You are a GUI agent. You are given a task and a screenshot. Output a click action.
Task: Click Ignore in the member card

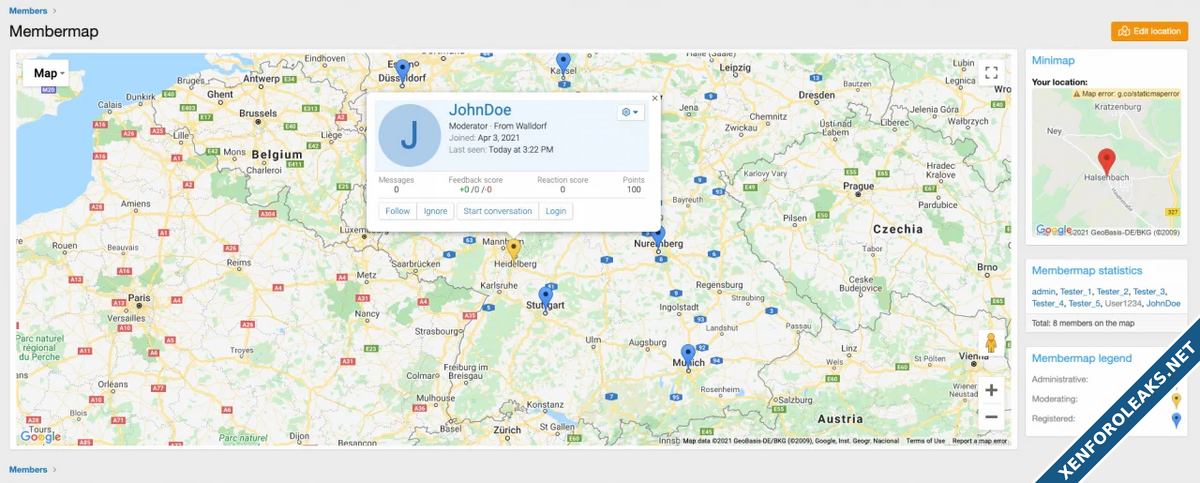(435, 211)
